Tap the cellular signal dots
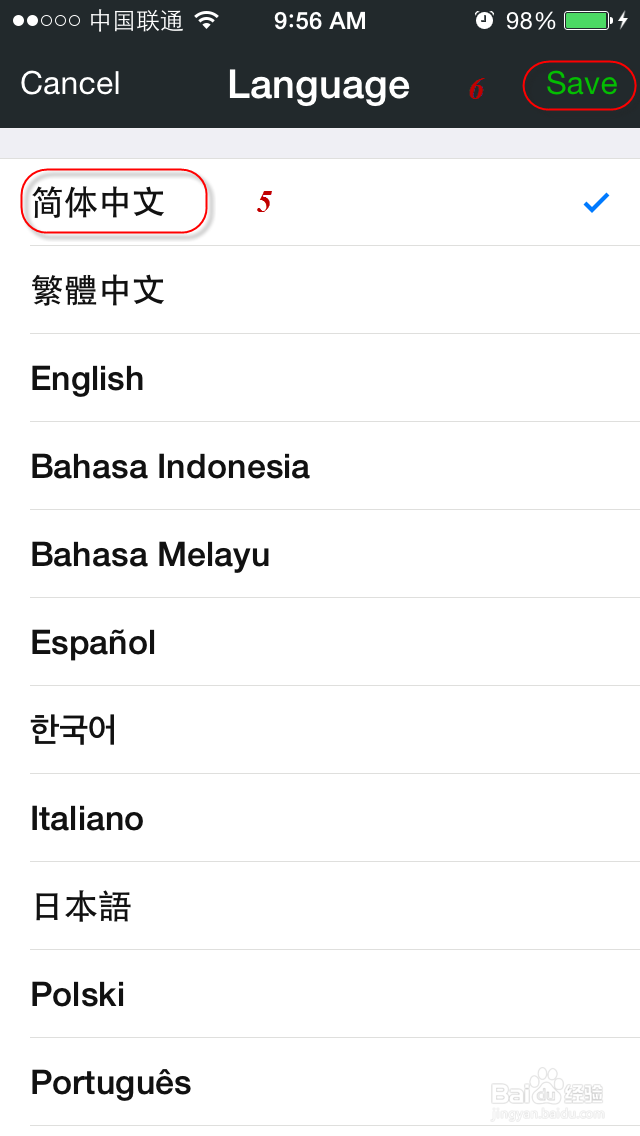This screenshot has height=1136, width=640. [x=46, y=21]
